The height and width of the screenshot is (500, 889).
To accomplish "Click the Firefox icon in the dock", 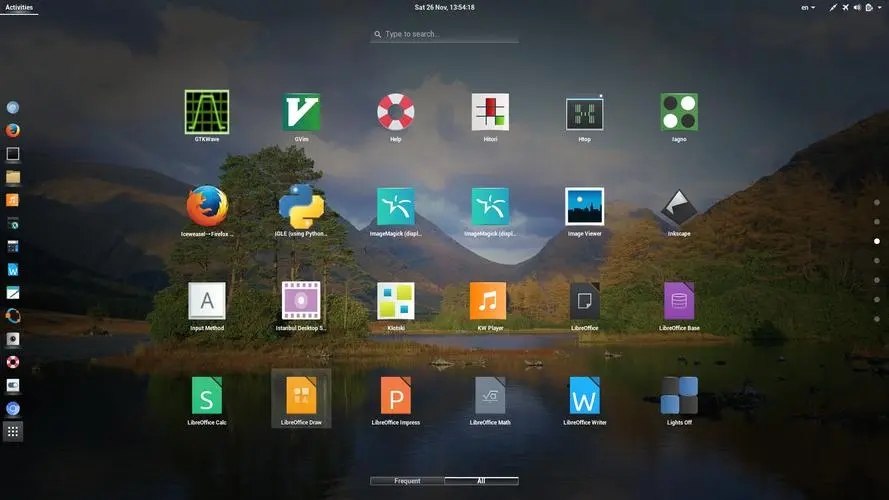I will [x=12, y=130].
